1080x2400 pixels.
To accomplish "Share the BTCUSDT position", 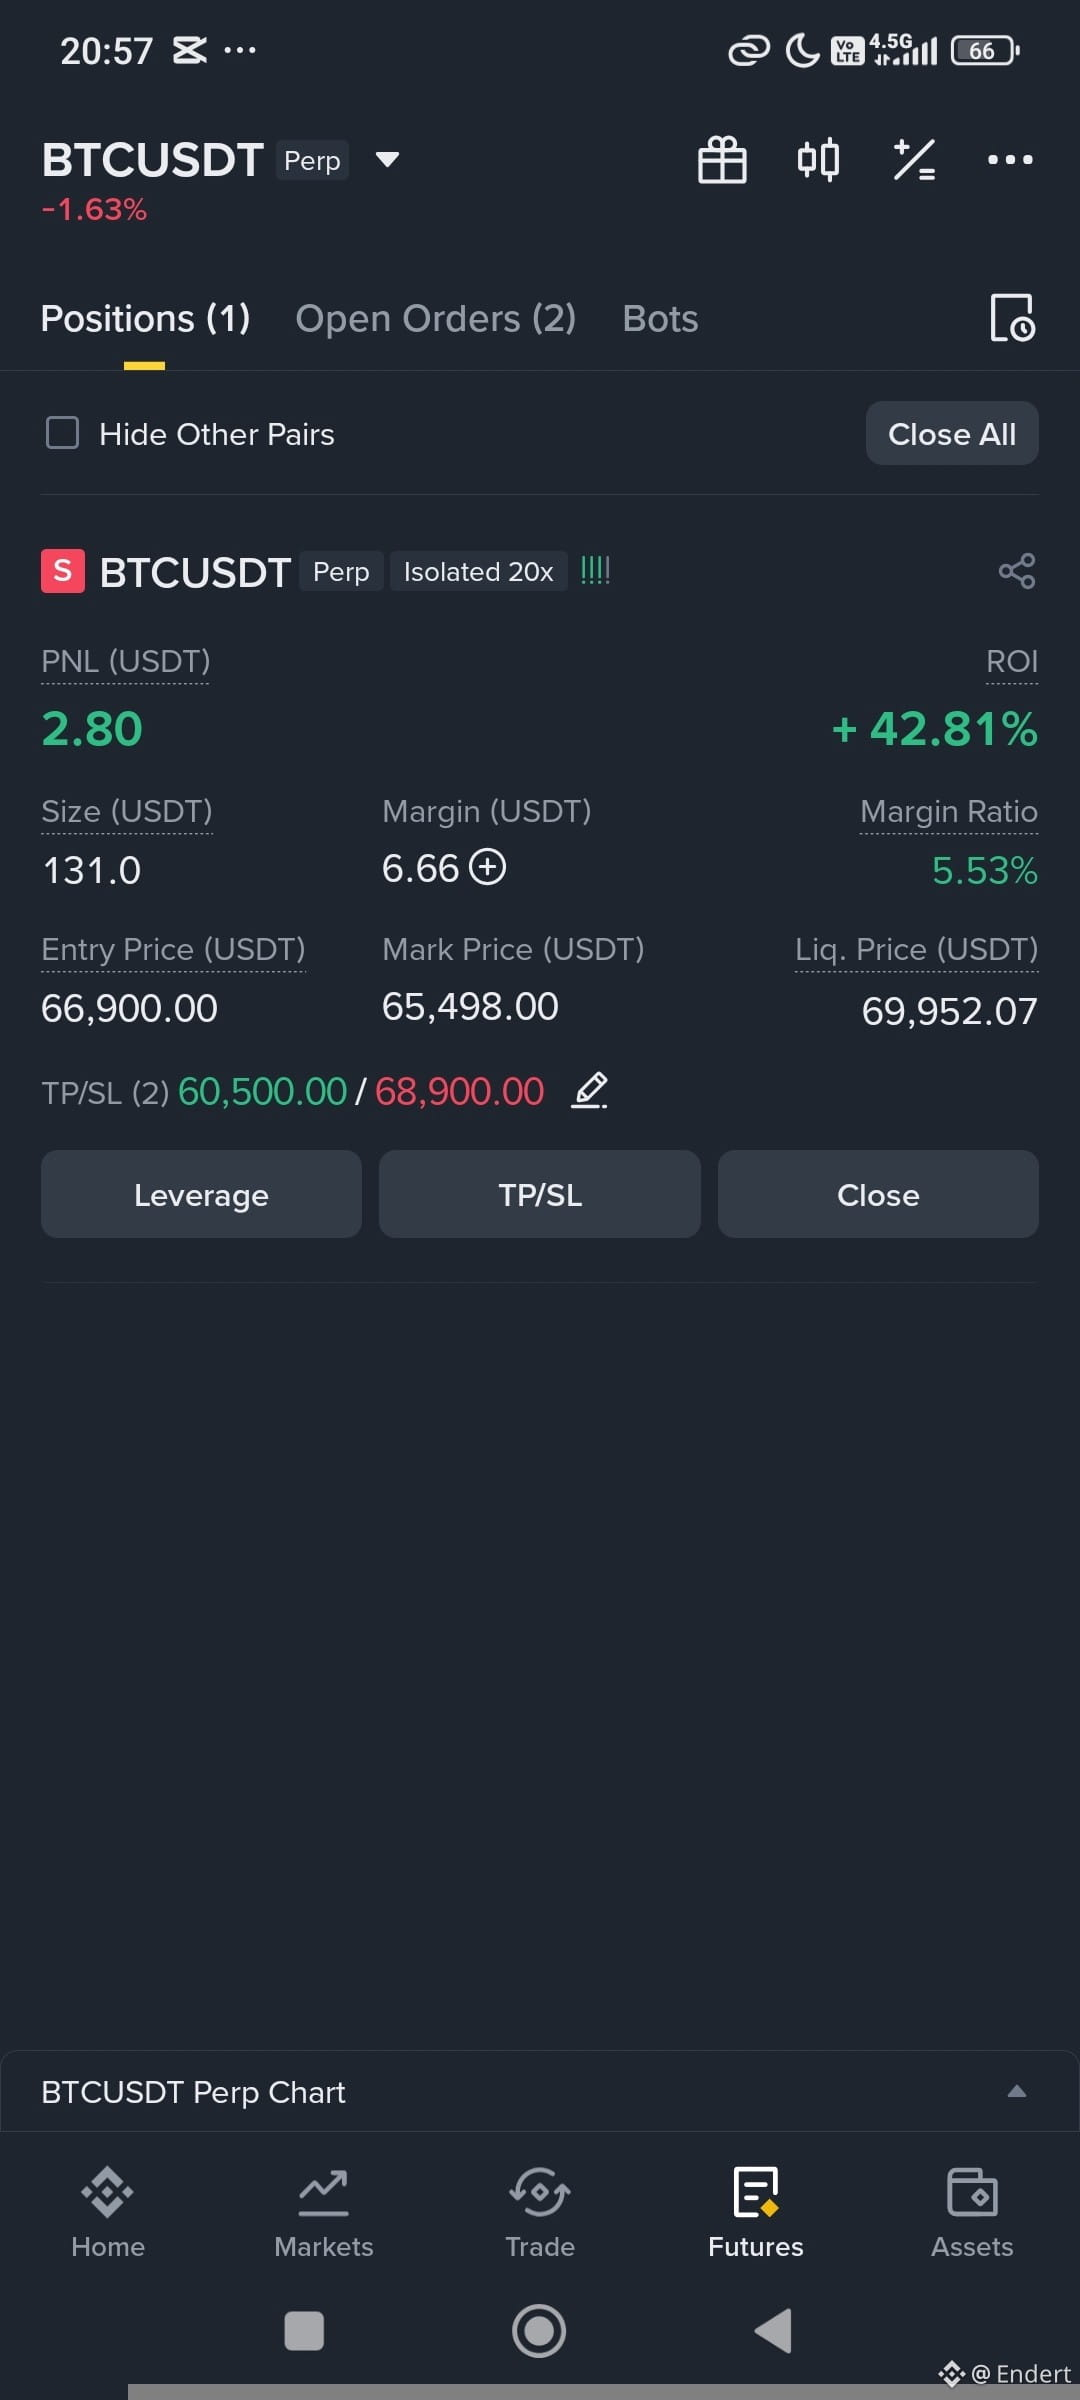I will [1017, 571].
